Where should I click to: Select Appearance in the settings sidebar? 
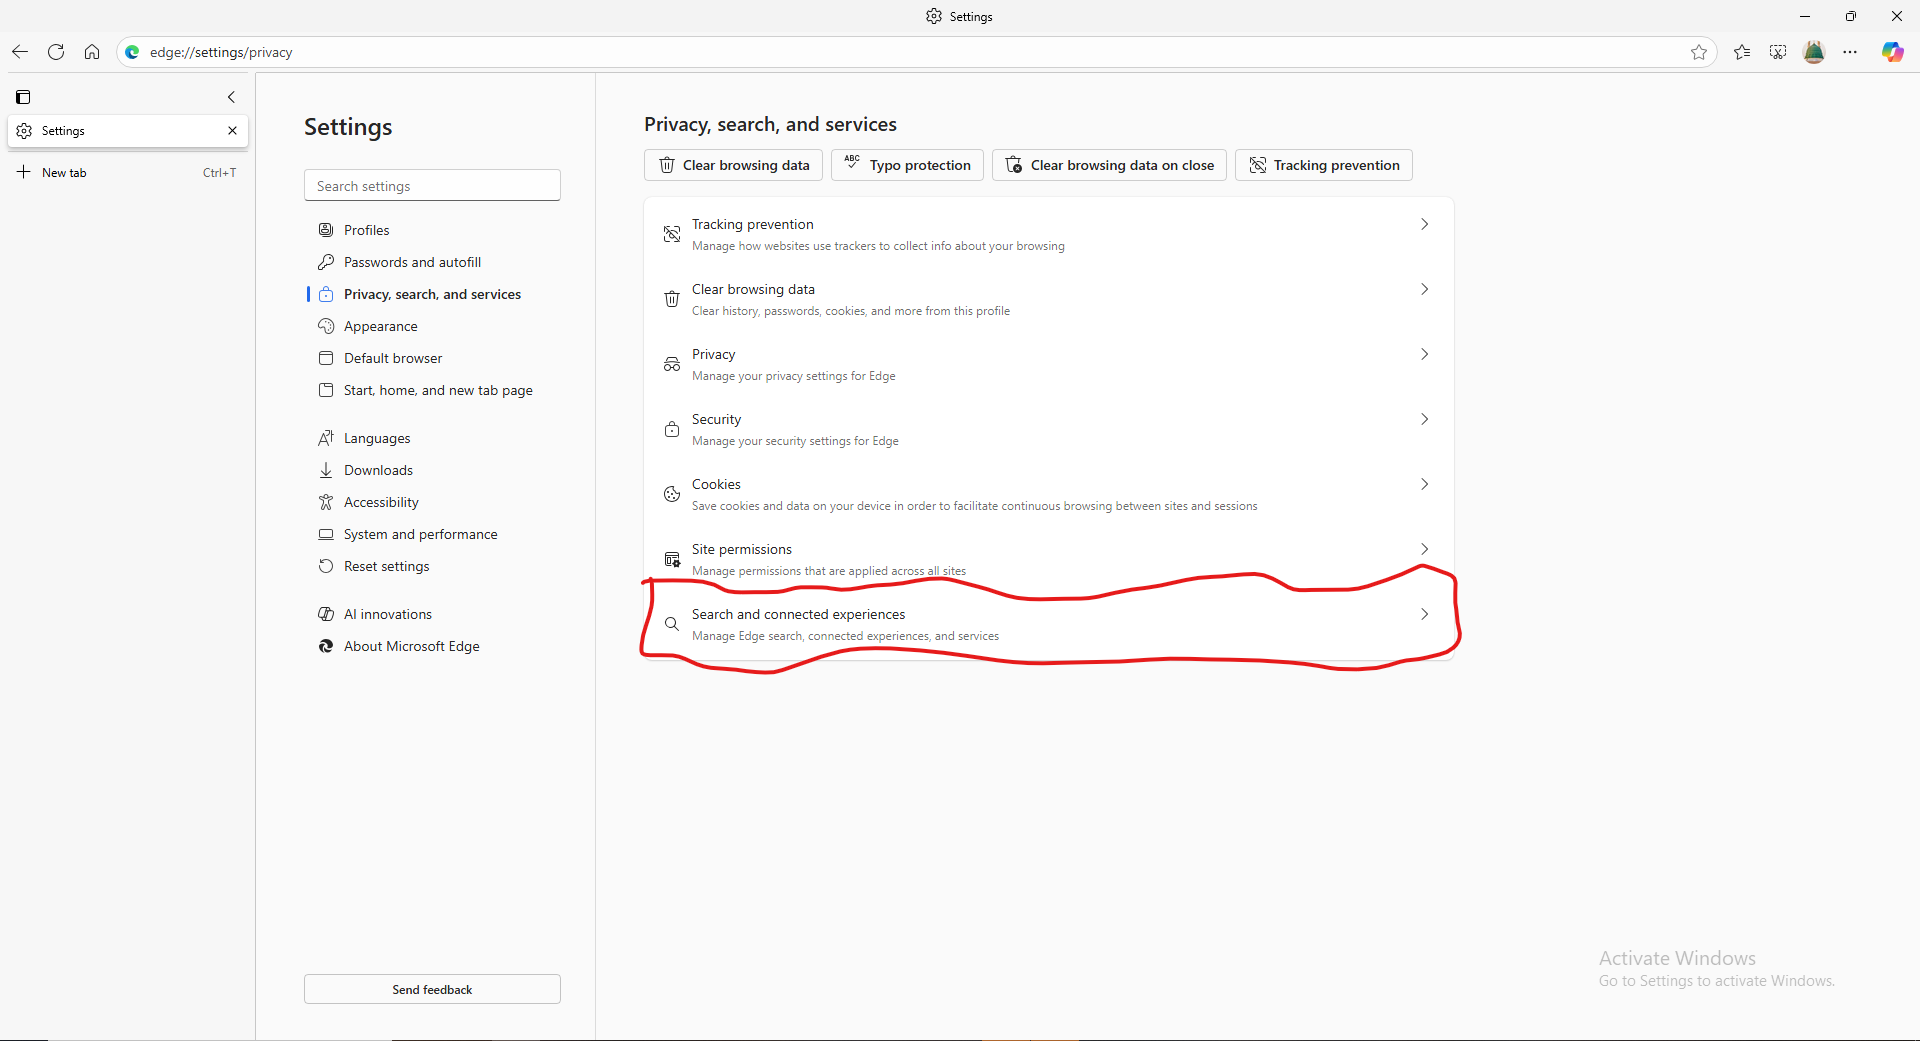[x=380, y=326]
